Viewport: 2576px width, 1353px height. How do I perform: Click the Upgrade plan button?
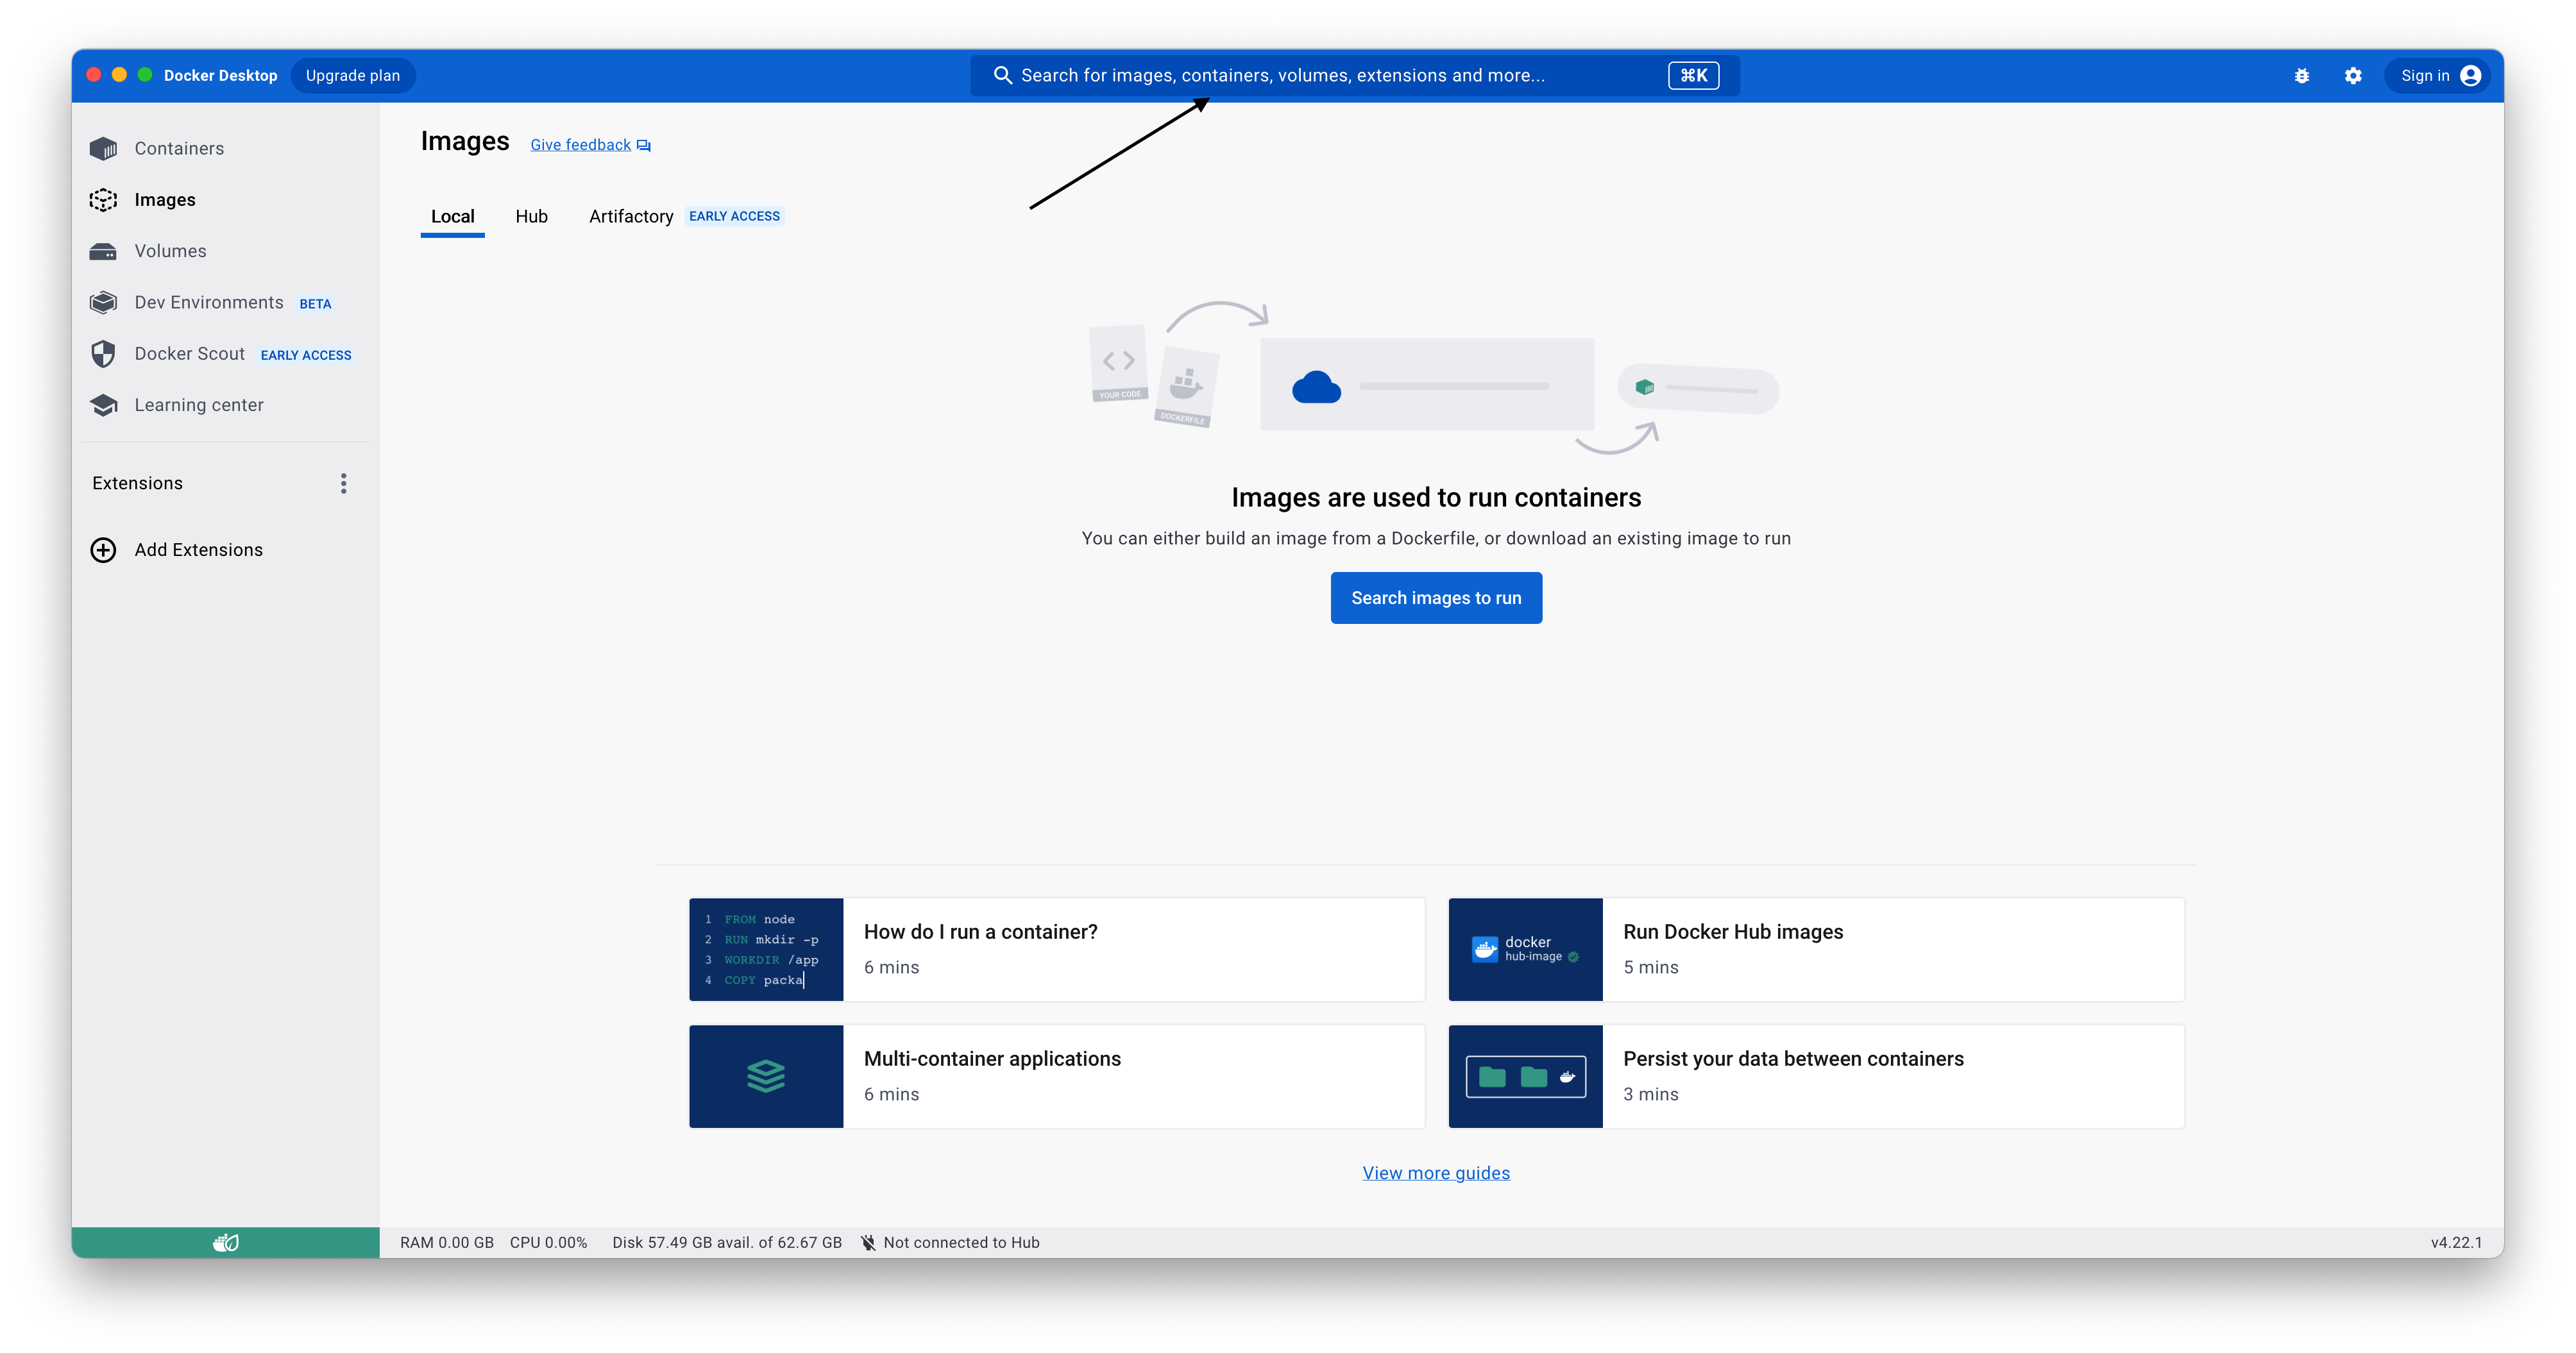point(353,76)
